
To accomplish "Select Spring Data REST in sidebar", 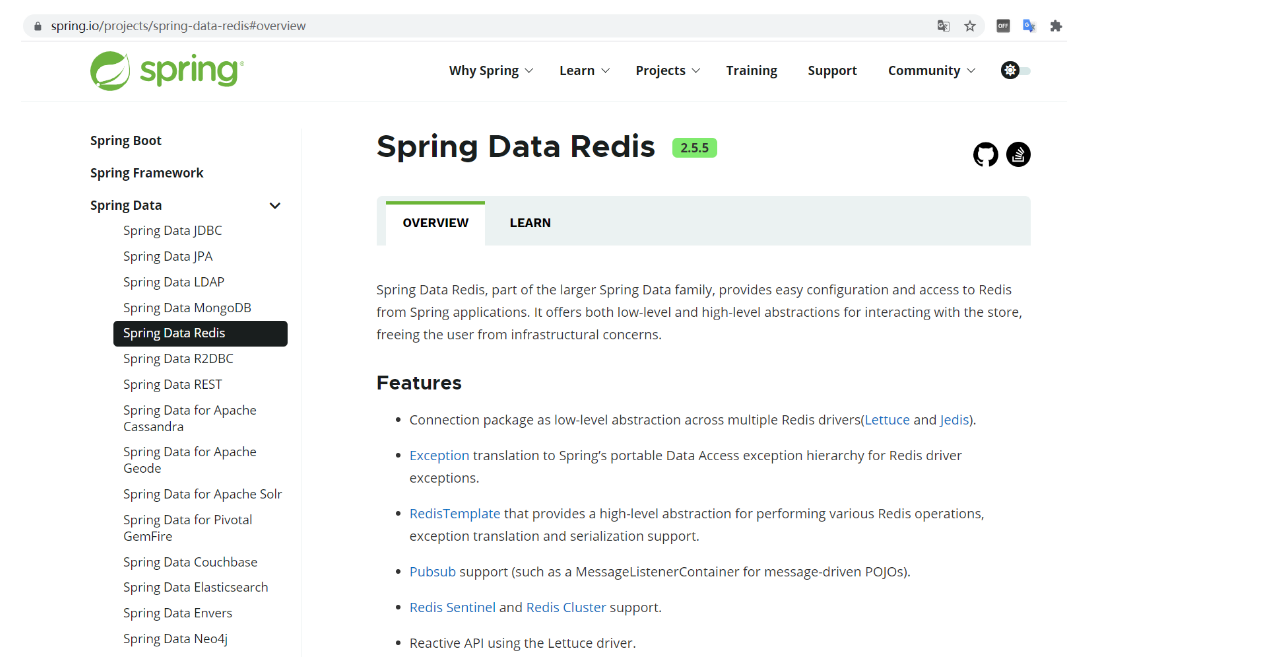I will point(173,385).
